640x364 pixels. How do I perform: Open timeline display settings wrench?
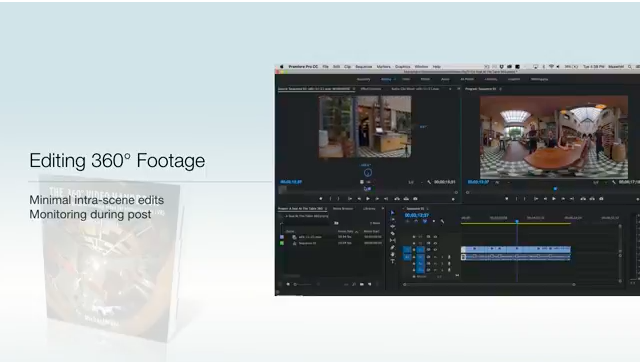point(442,221)
